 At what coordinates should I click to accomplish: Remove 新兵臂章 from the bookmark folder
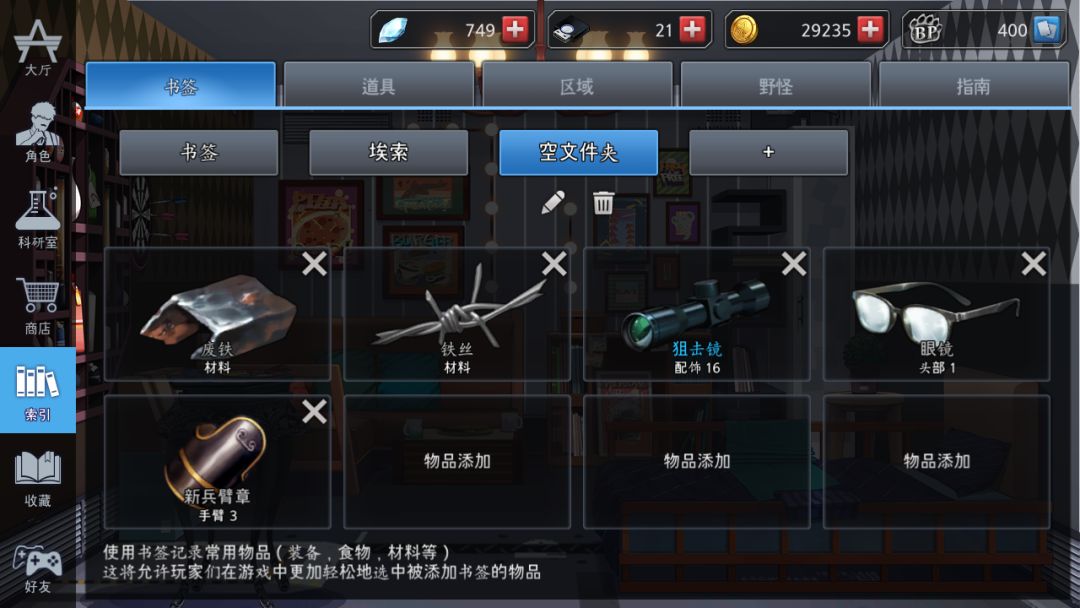coord(314,412)
